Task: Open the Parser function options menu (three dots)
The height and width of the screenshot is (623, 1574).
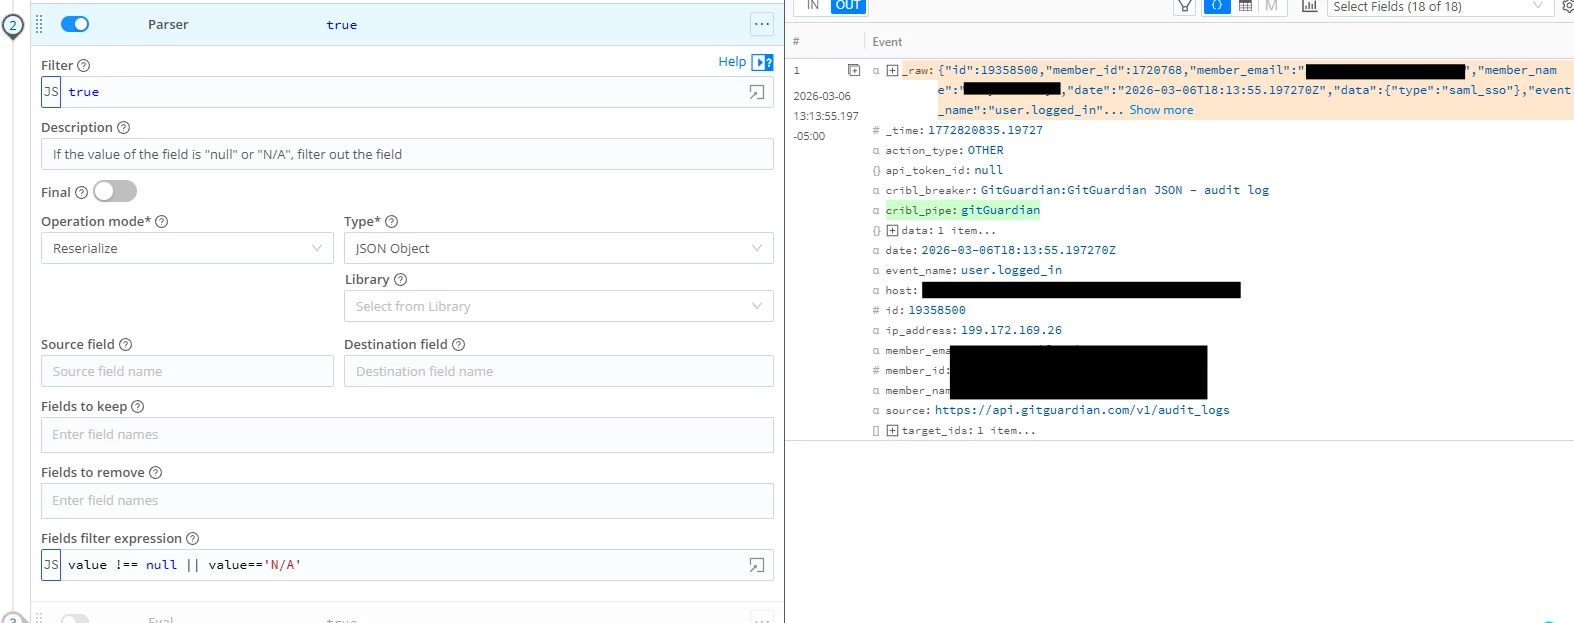Action: pos(762,24)
